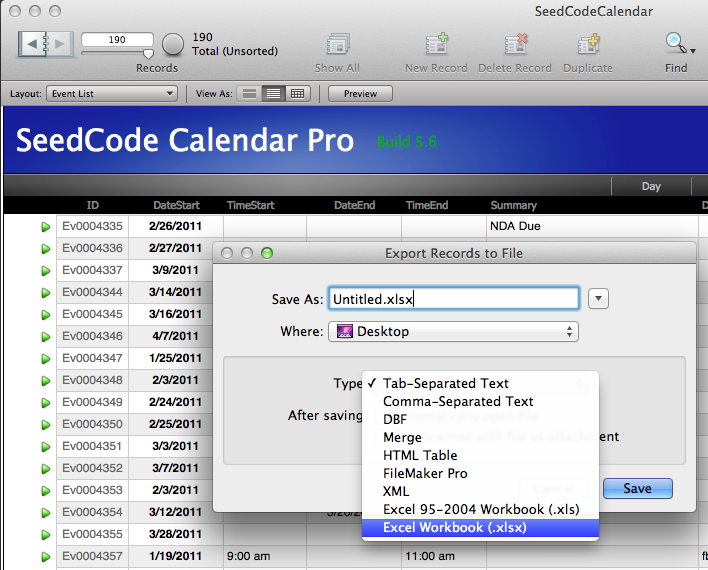Choose Excel Workbook (.xlsx) type
Image resolution: width=708 pixels, height=570 pixels.
(x=480, y=528)
